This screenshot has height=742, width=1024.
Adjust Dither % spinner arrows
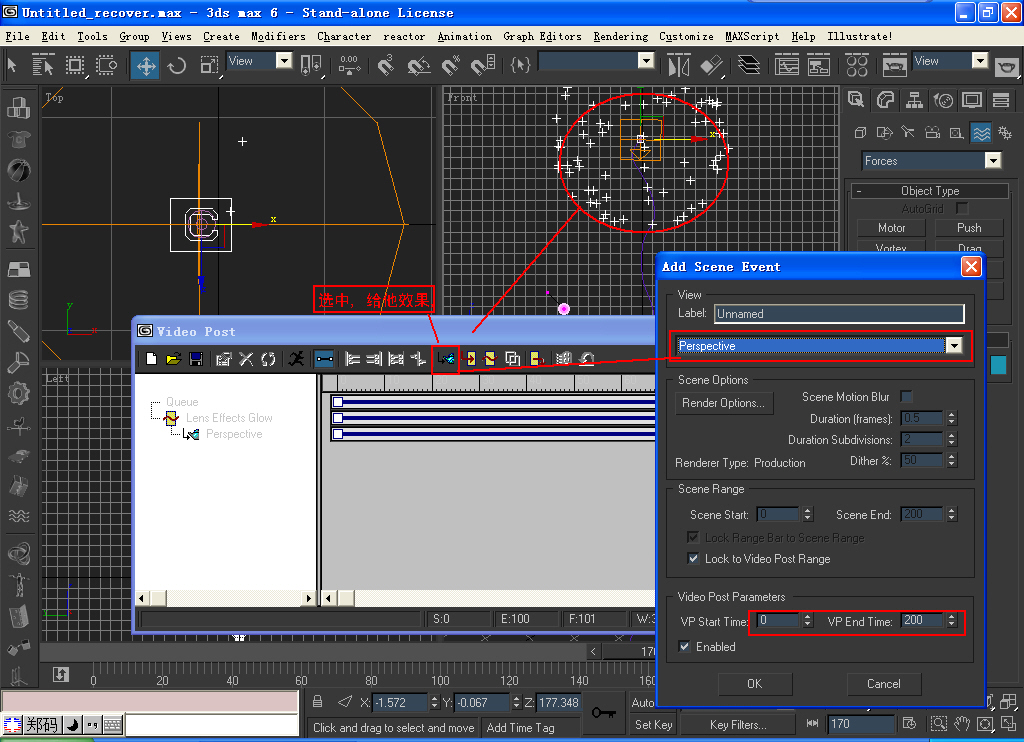click(x=952, y=460)
